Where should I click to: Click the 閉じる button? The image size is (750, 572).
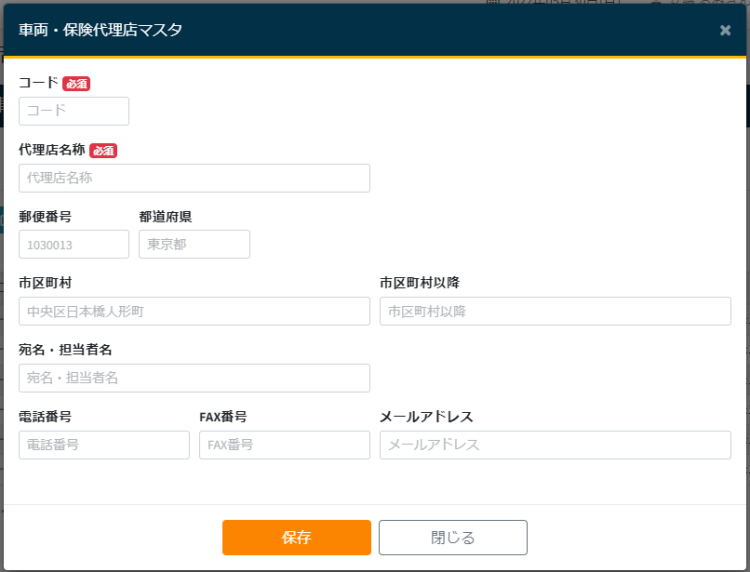(452, 537)
